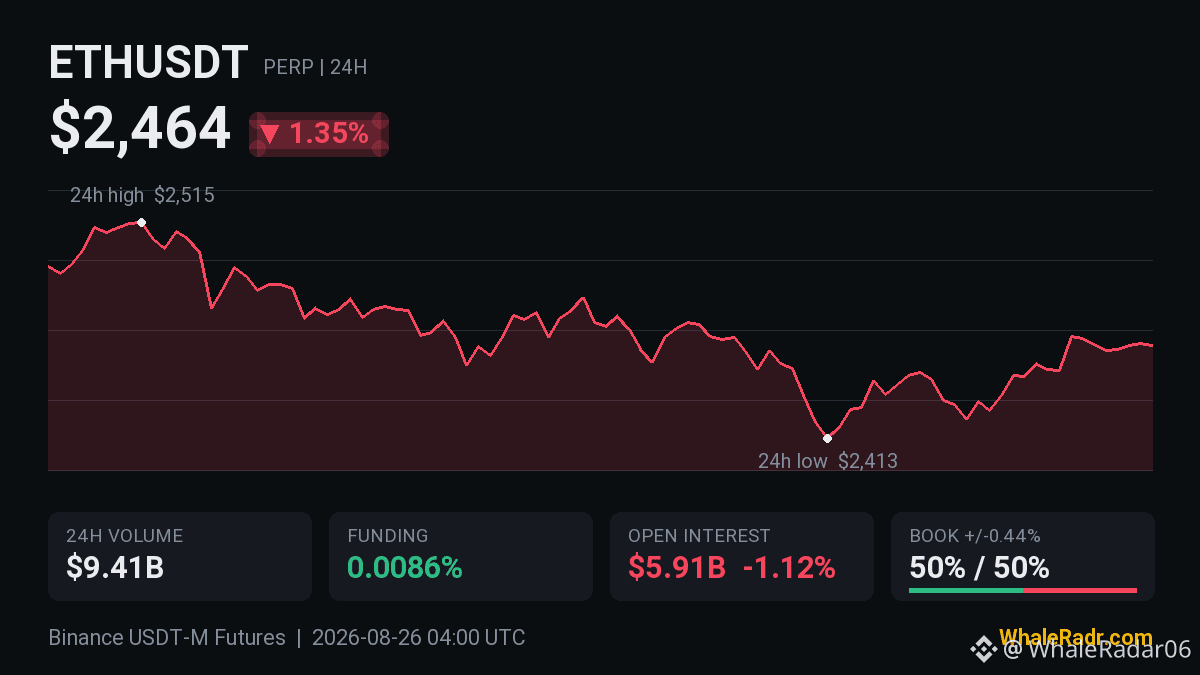
Task: Click the white 24h high marker dot
Action: pos(141,222)
